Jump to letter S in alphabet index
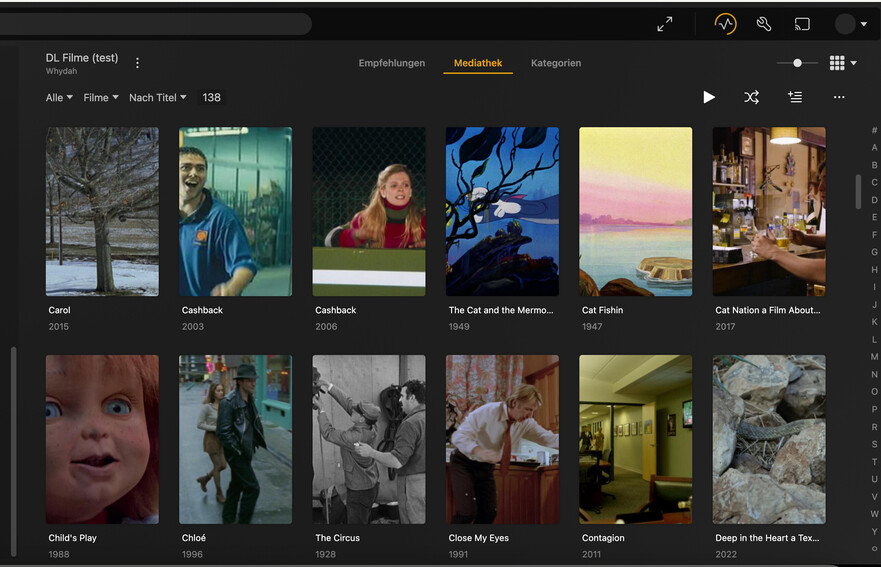881x567 pixels. pyautogui.click(x=874, y=444)
